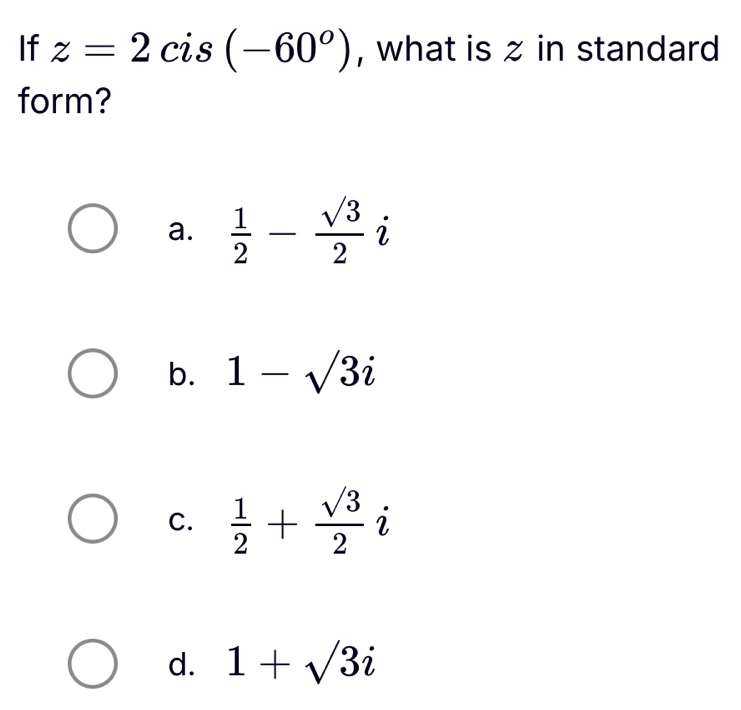The width and height of the screenshot is (741, 710).
Task: Click the letter label "d."
Action: click(180, 662)
